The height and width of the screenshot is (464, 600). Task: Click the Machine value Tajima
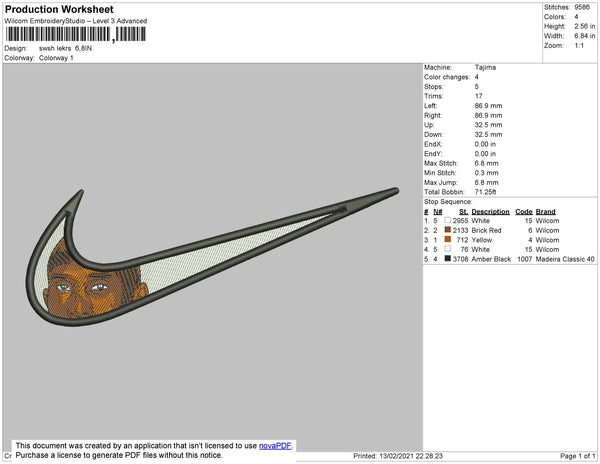[486, 67]
